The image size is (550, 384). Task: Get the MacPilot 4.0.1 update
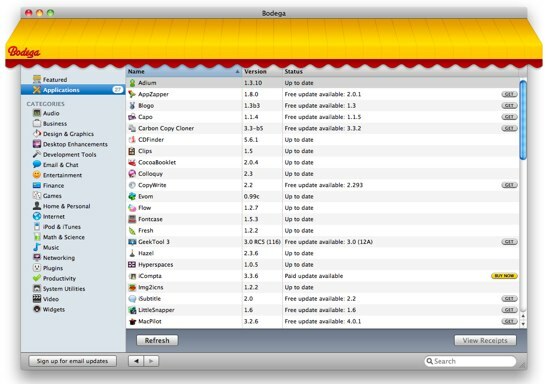(509, 321)
